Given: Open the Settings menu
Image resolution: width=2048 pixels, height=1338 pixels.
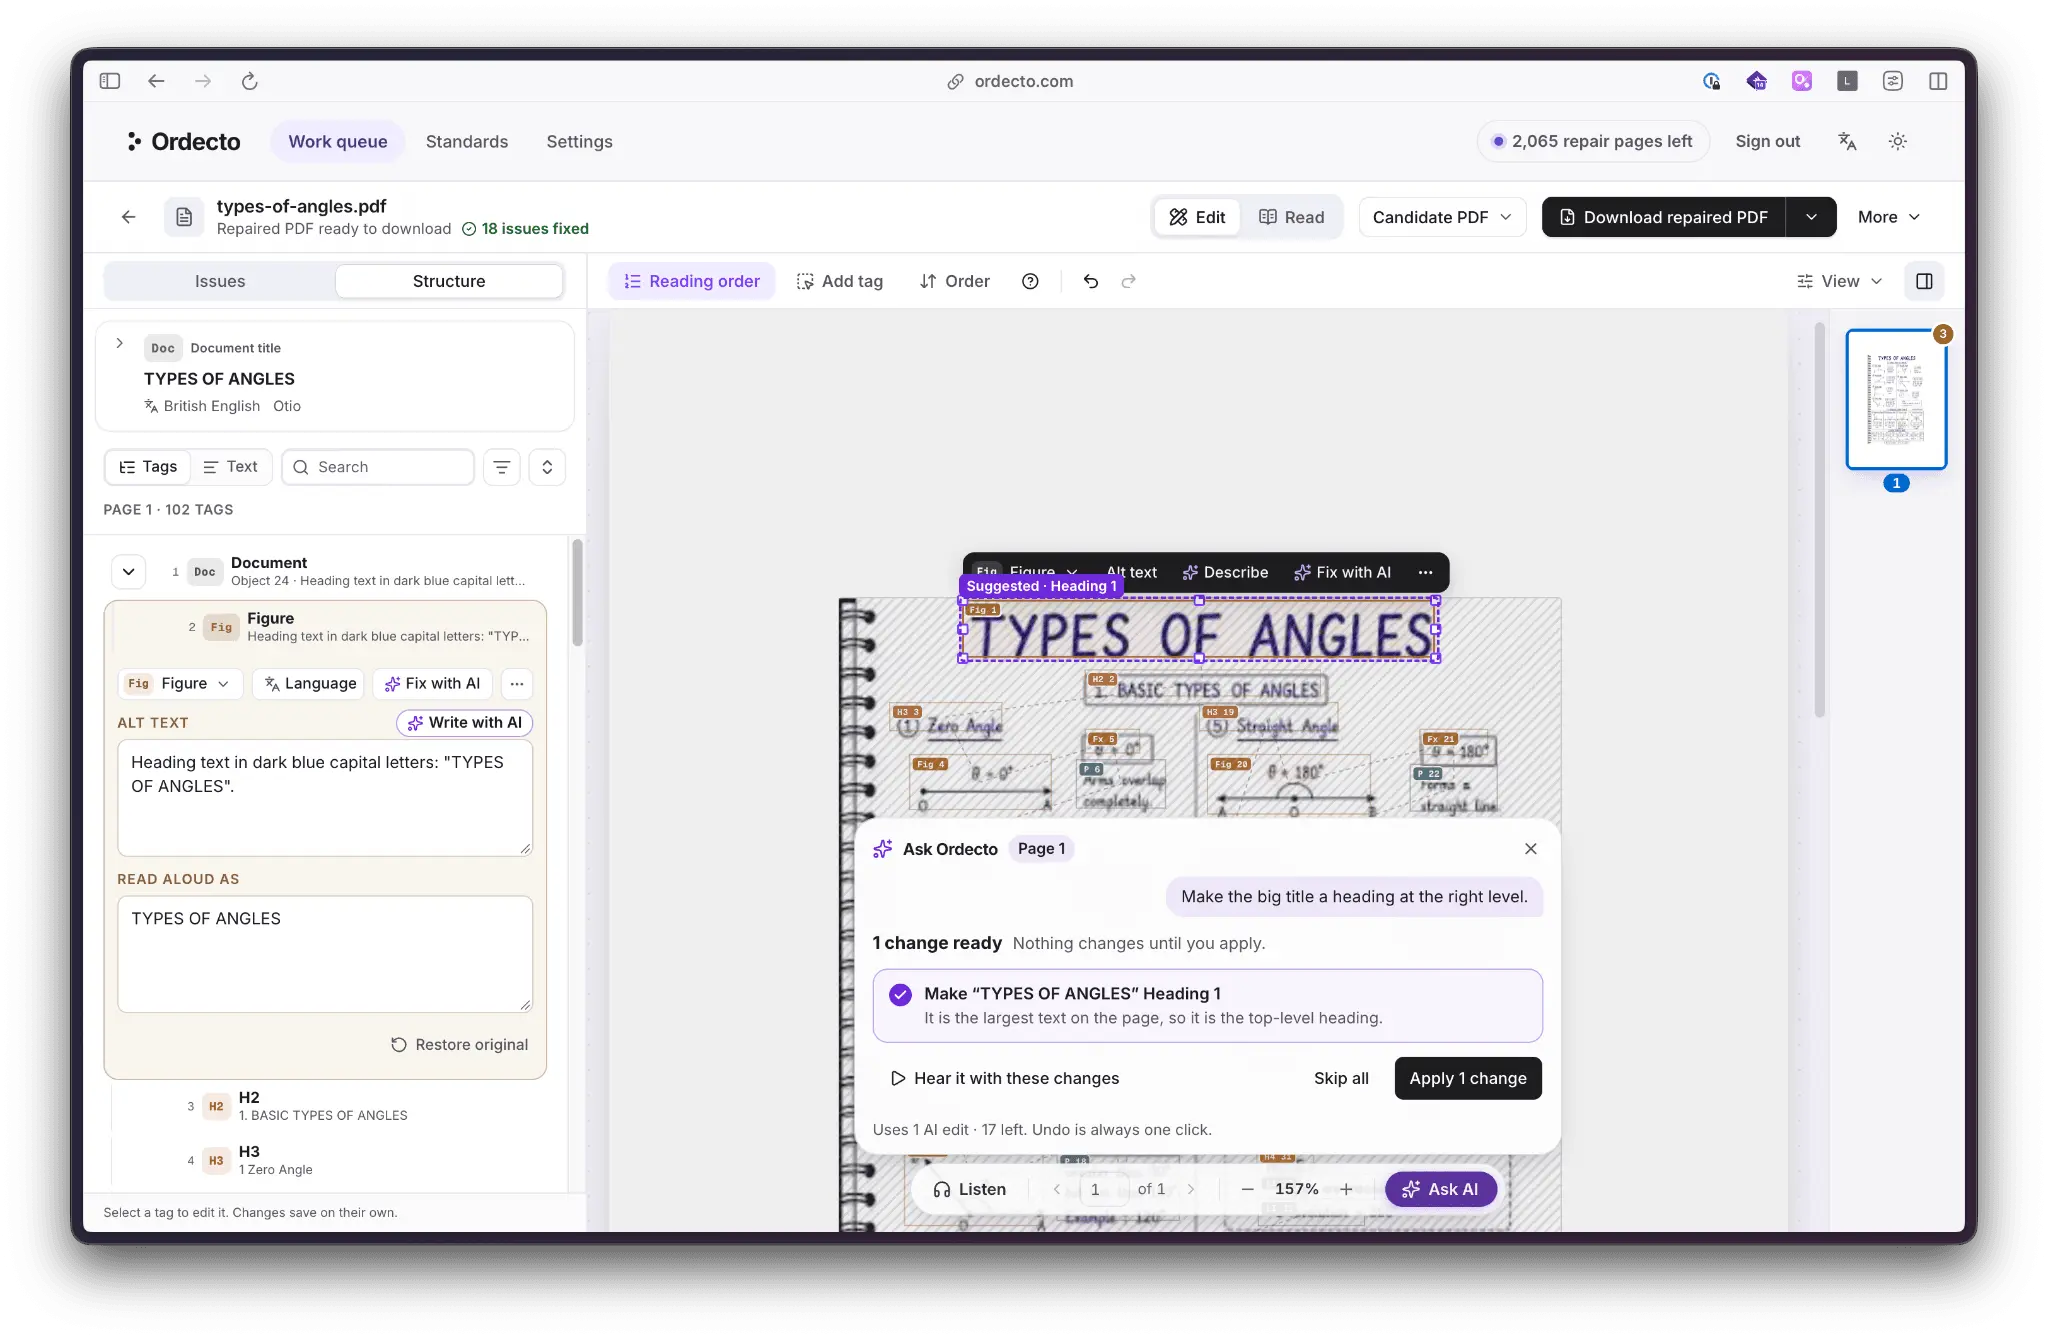Looking at the screenshot, I should 579,141.
